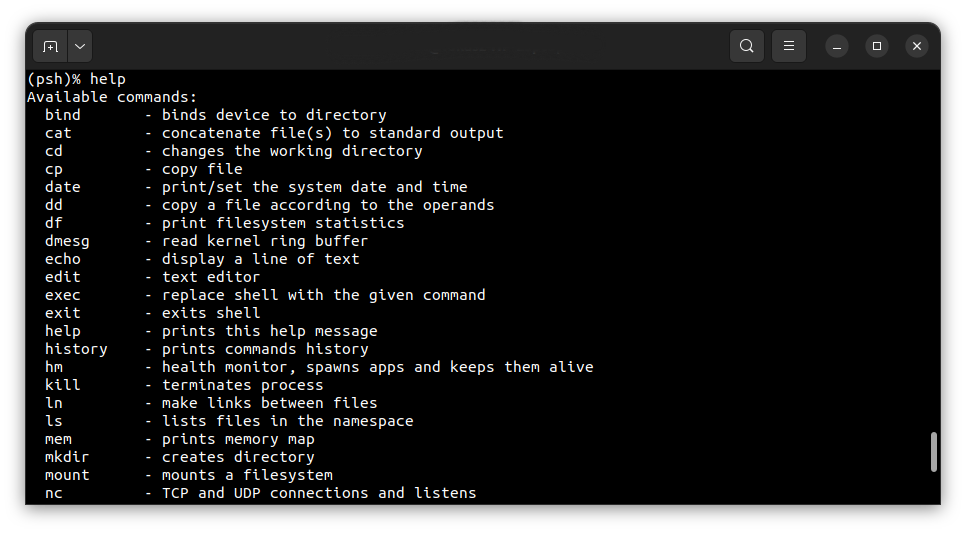Expand the new tab dropdown arrow

click(x=80, y=46)
